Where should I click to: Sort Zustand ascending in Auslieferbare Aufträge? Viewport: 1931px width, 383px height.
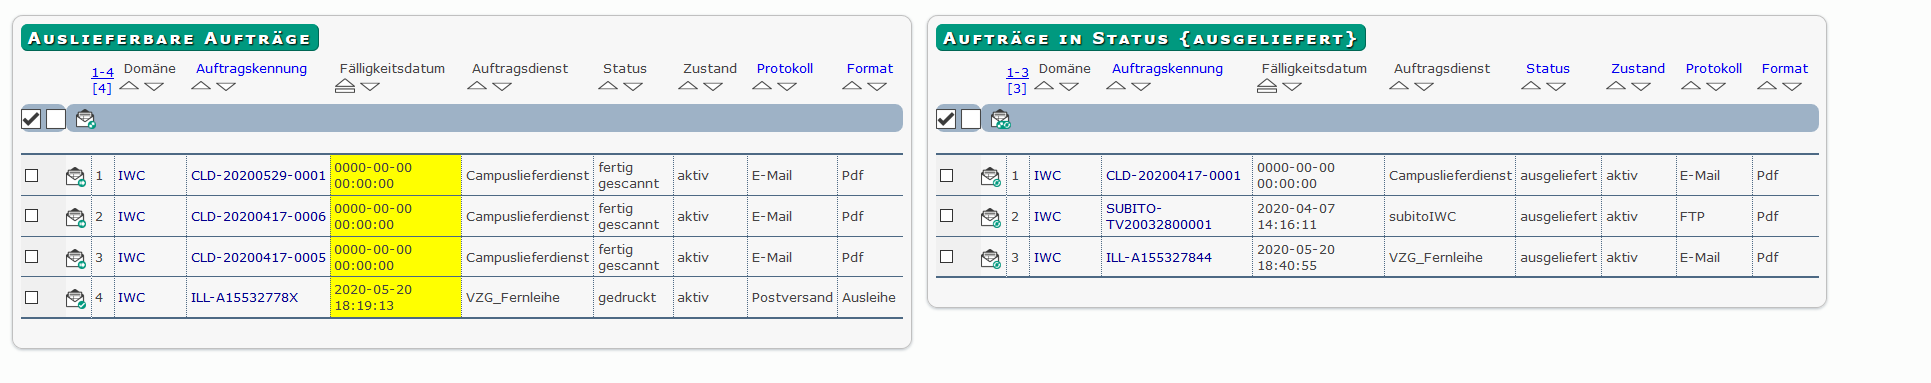click(x=688, y=86)
